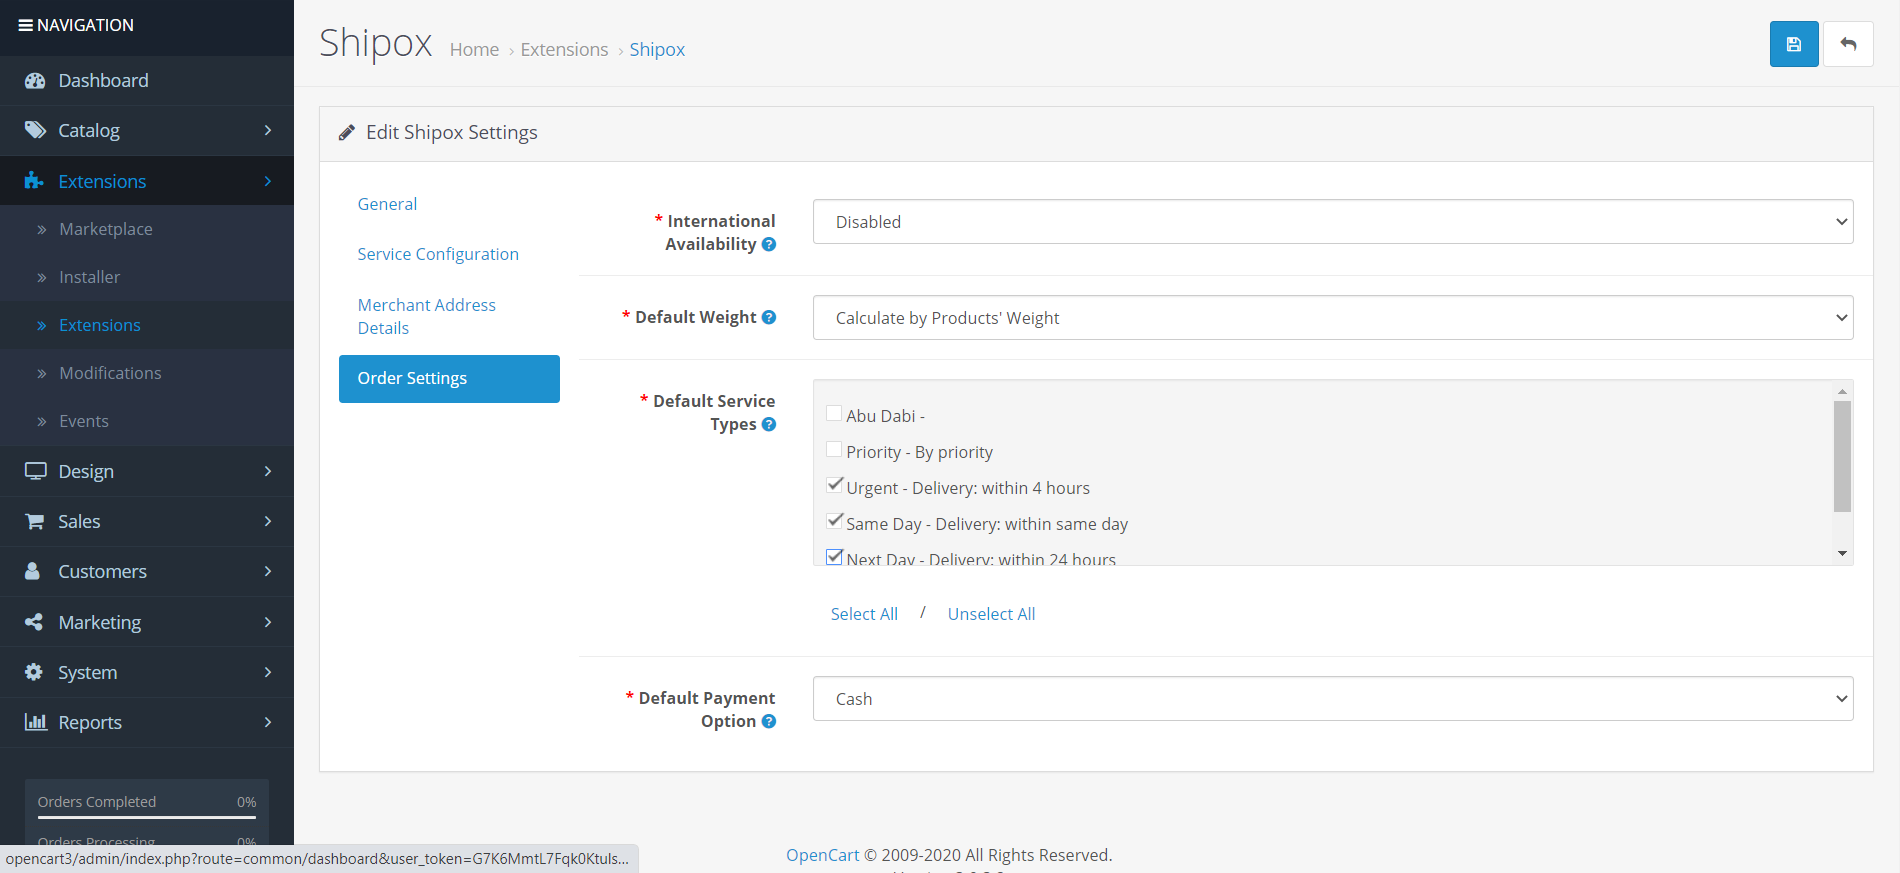Click help icon beside International Availability

coord(769,244)
